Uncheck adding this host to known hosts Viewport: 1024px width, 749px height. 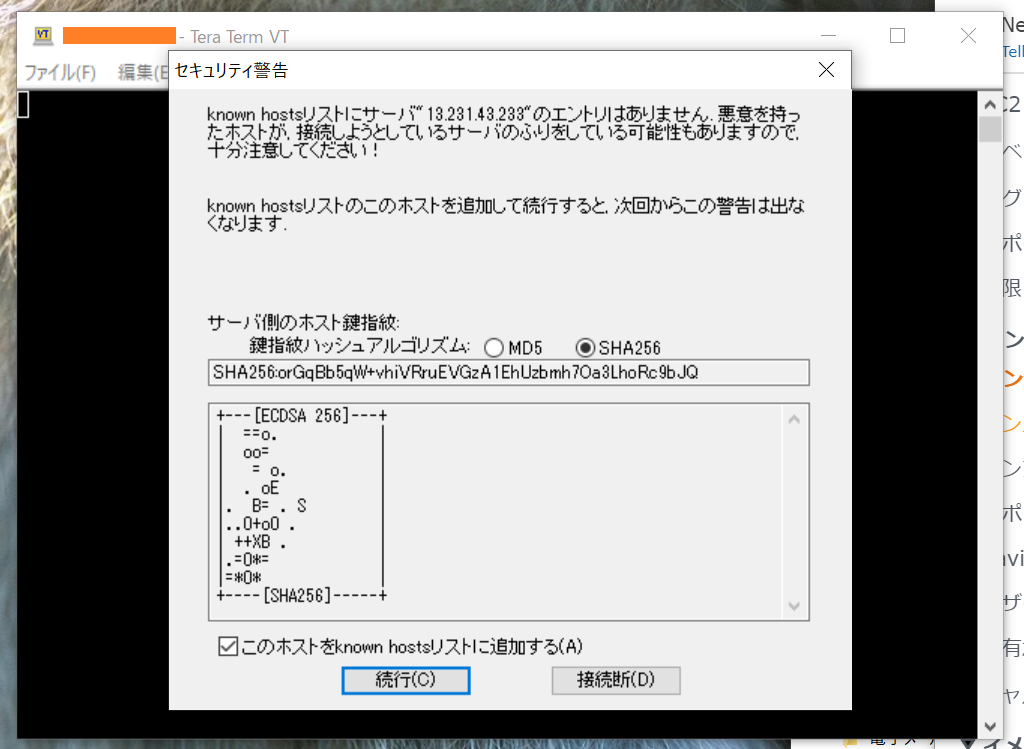[225, 647]
